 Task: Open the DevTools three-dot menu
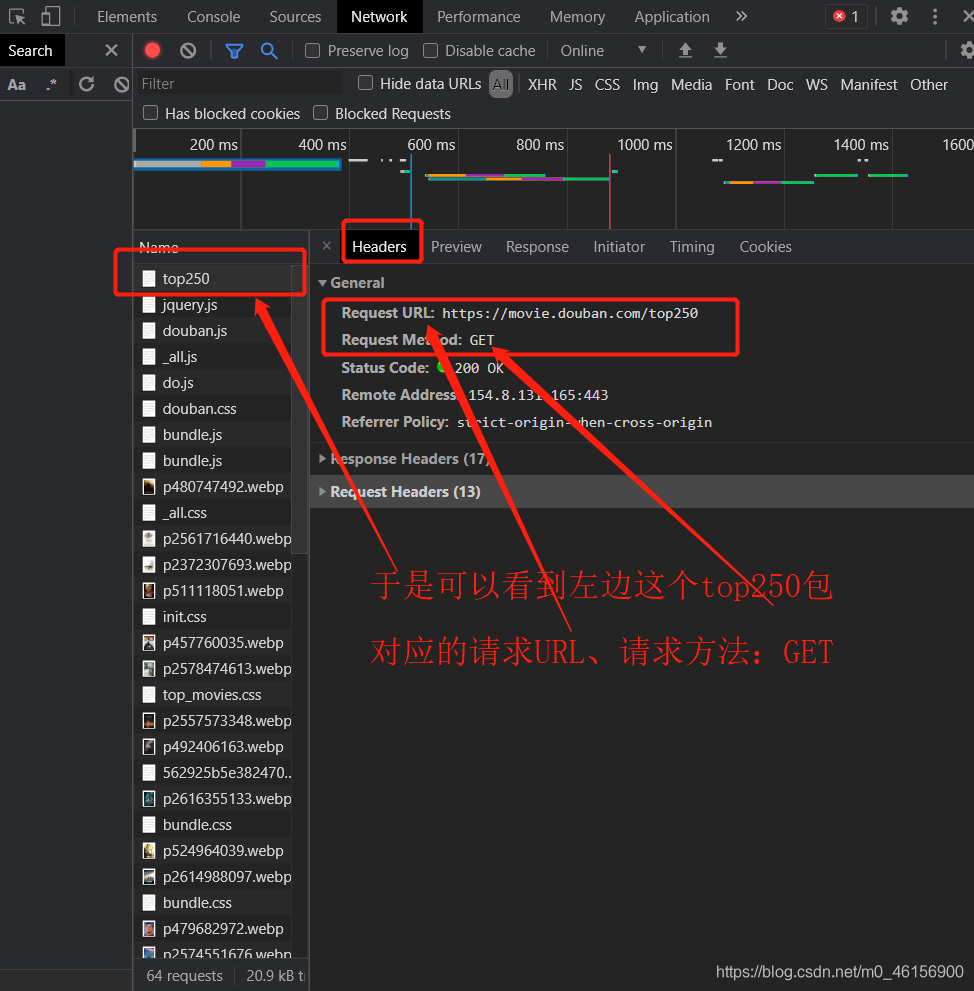935,16
